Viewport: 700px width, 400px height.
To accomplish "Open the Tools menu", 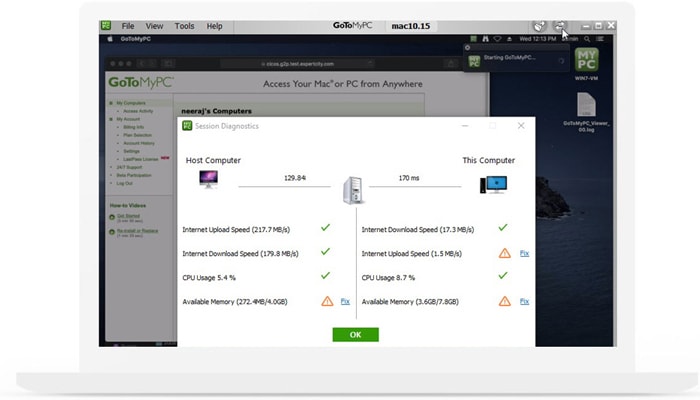I will (x=184, y=25).
